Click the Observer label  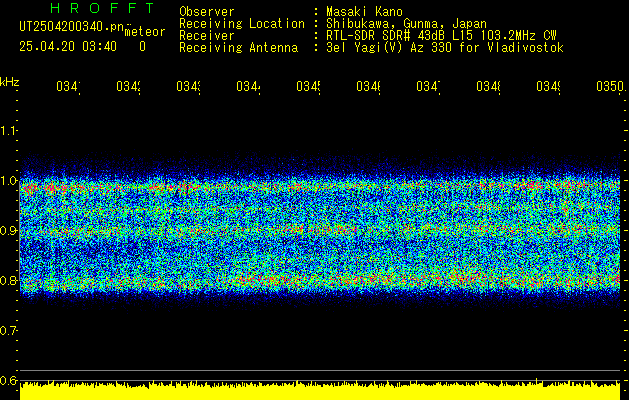tap(207, 11)
